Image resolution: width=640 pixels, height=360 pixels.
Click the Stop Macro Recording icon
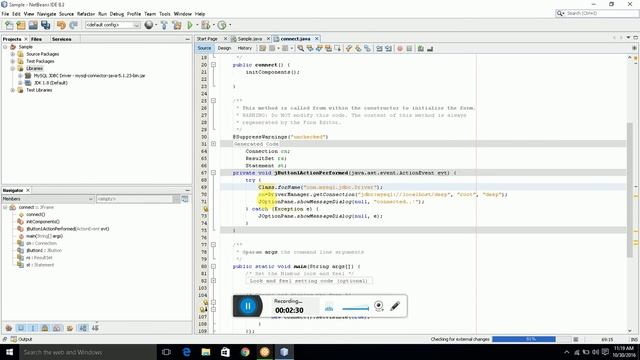point(409,49)
